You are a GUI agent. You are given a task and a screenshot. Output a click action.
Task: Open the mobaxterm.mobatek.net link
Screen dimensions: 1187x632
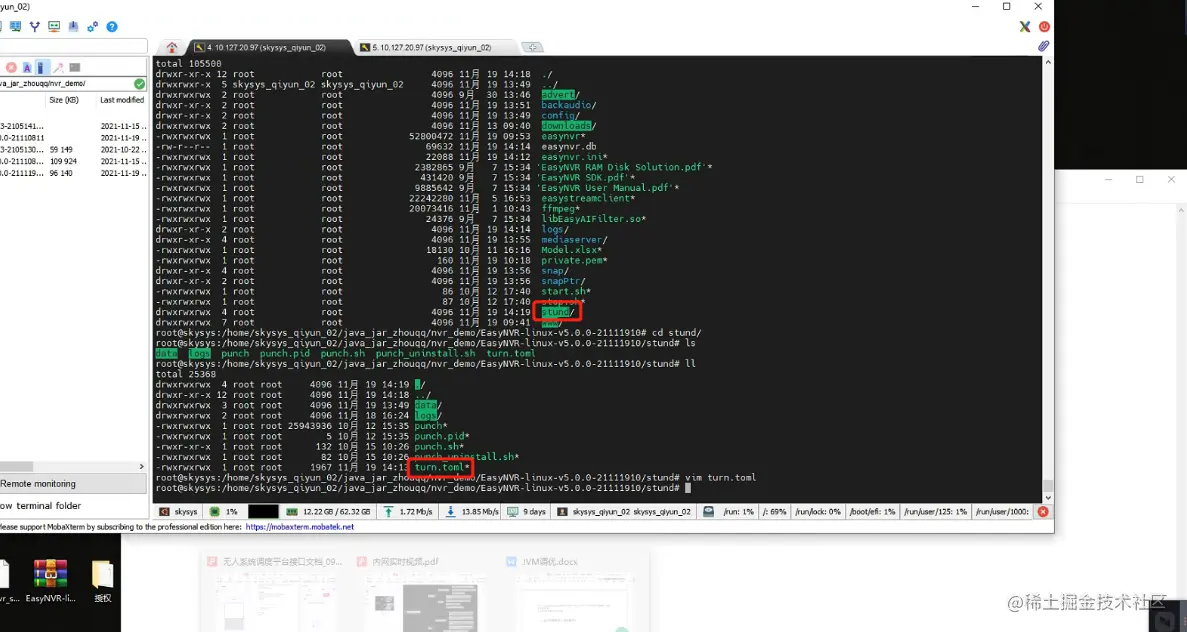tap(300, 527)
